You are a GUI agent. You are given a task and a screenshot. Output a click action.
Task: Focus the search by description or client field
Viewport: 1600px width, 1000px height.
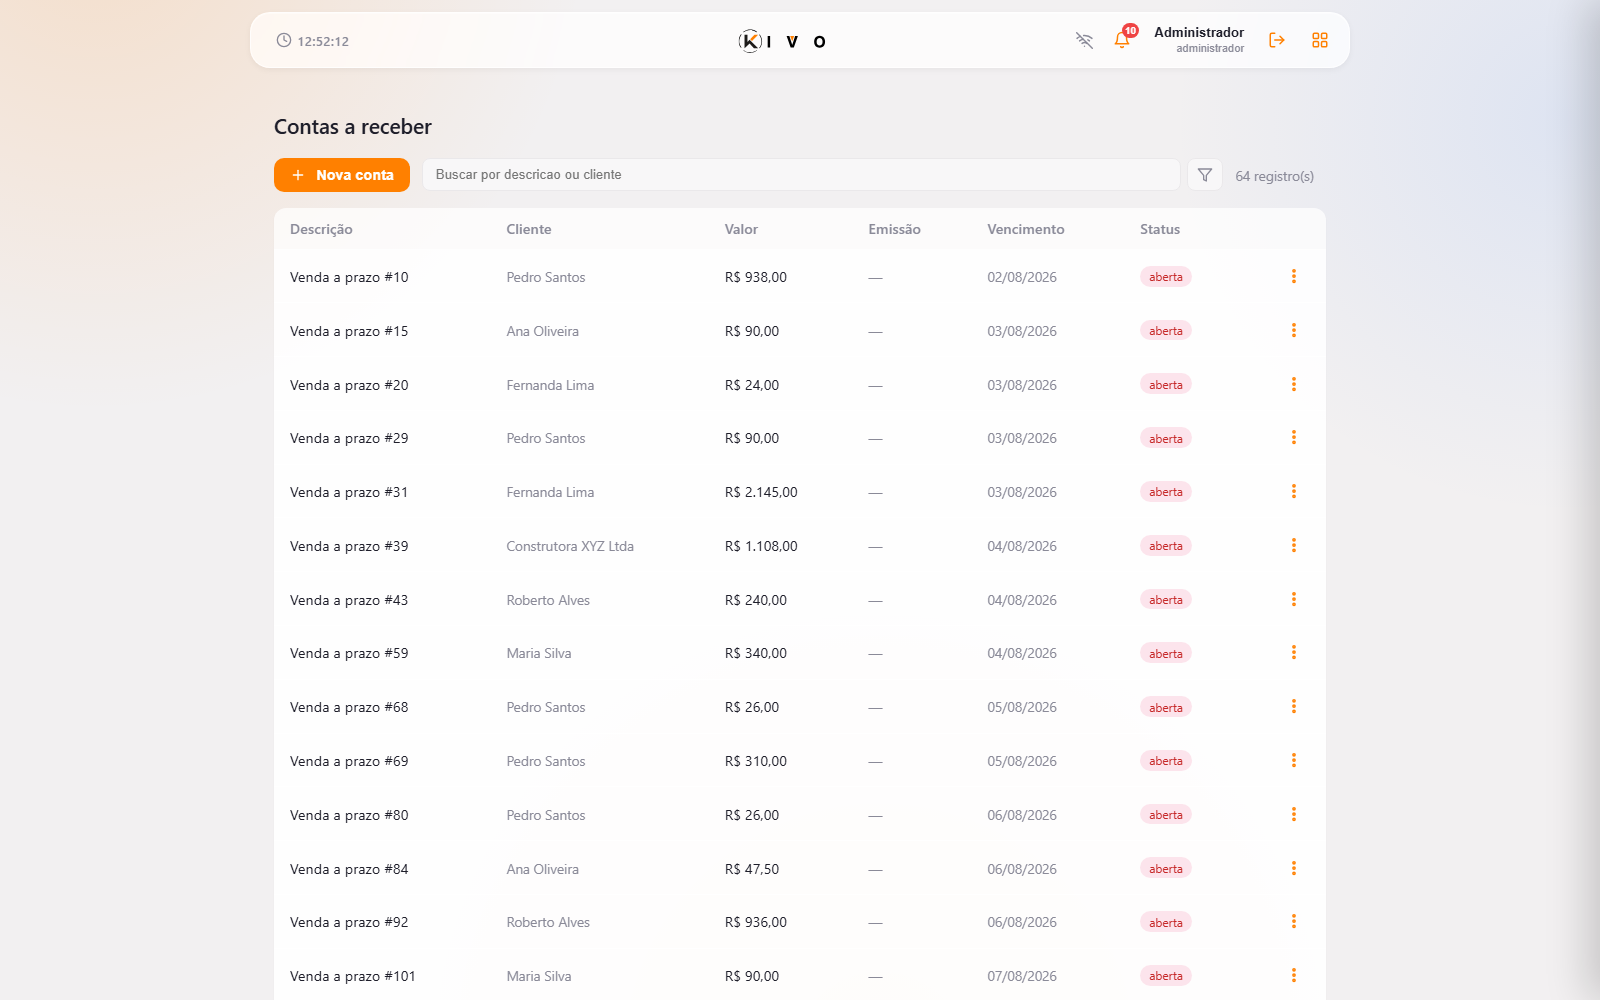(x=801, y=174)
